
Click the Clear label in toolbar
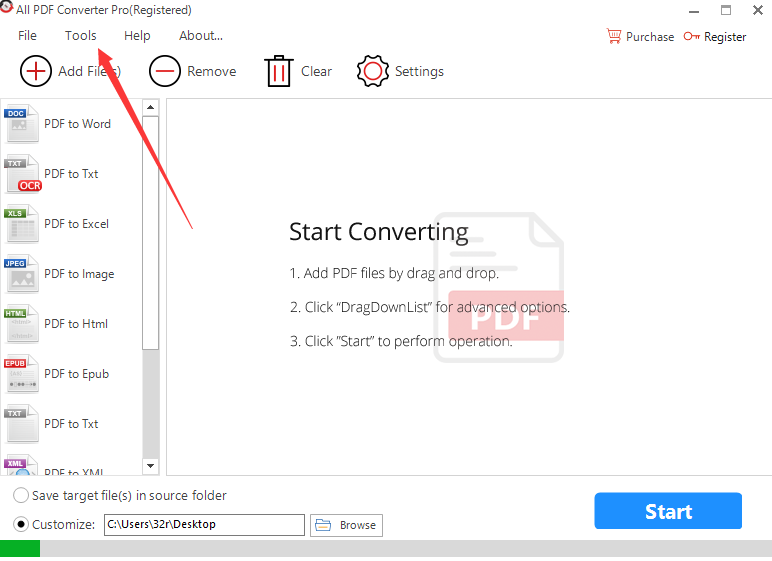(x=317, y=71)
